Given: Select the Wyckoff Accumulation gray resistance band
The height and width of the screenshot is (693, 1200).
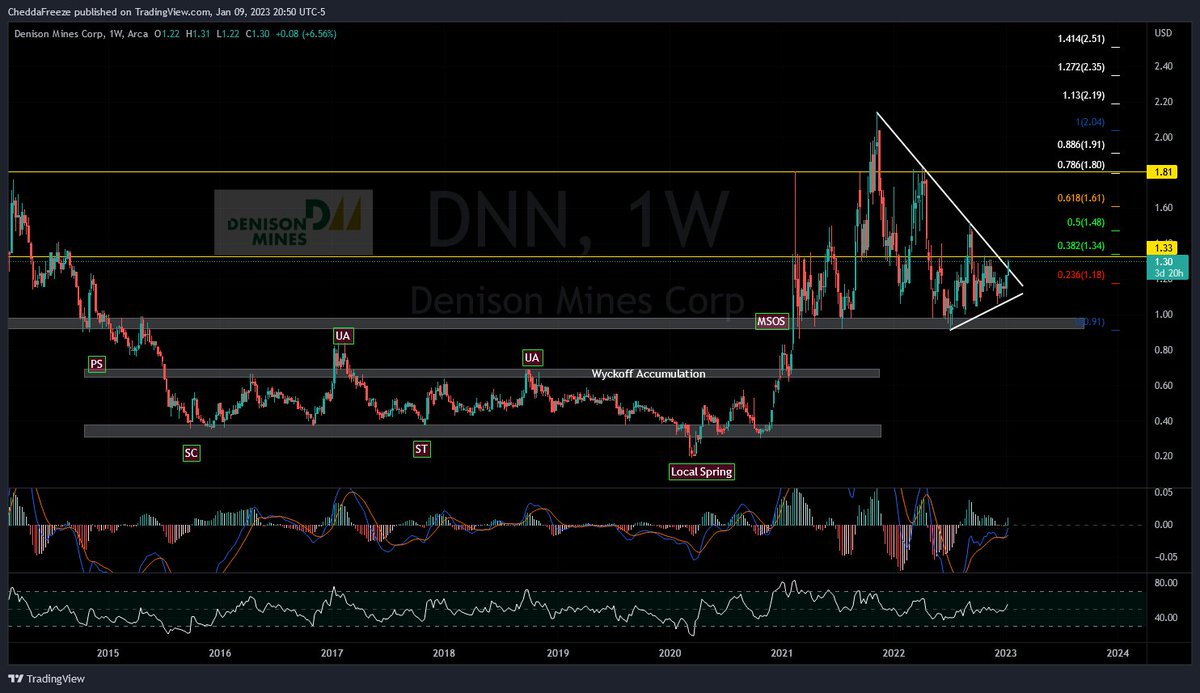Looking at the screenshot, I should [x=483, y=373].
